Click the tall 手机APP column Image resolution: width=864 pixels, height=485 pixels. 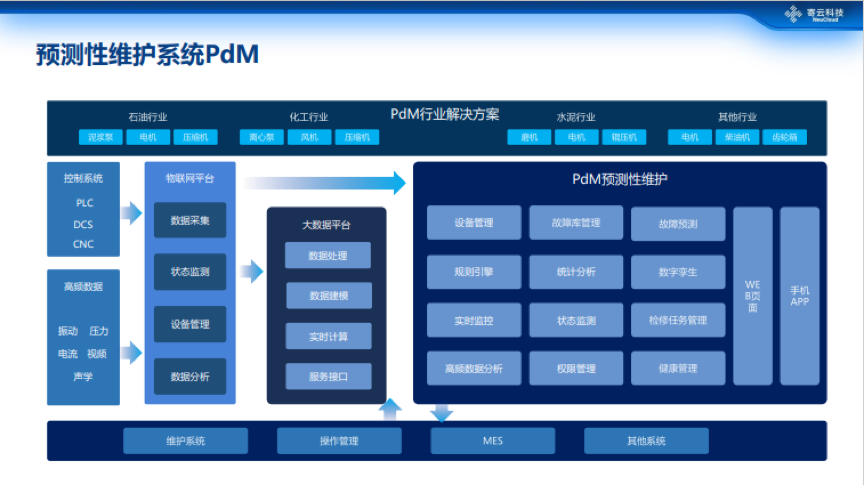tap(800, 296)
